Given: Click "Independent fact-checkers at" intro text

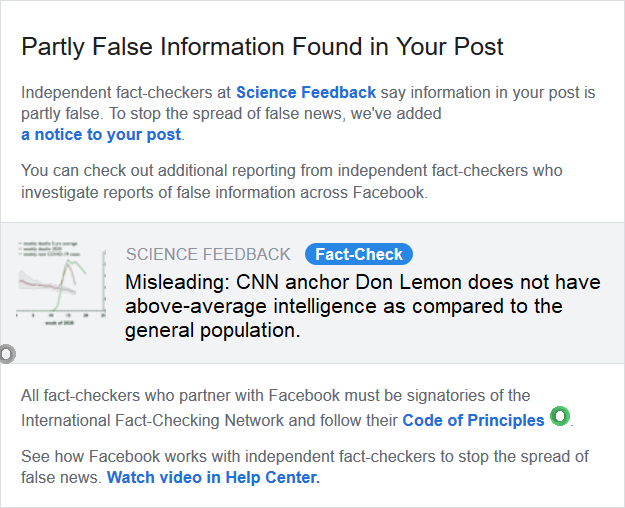Looking at the screenshot, I should [x=126, y=93].
